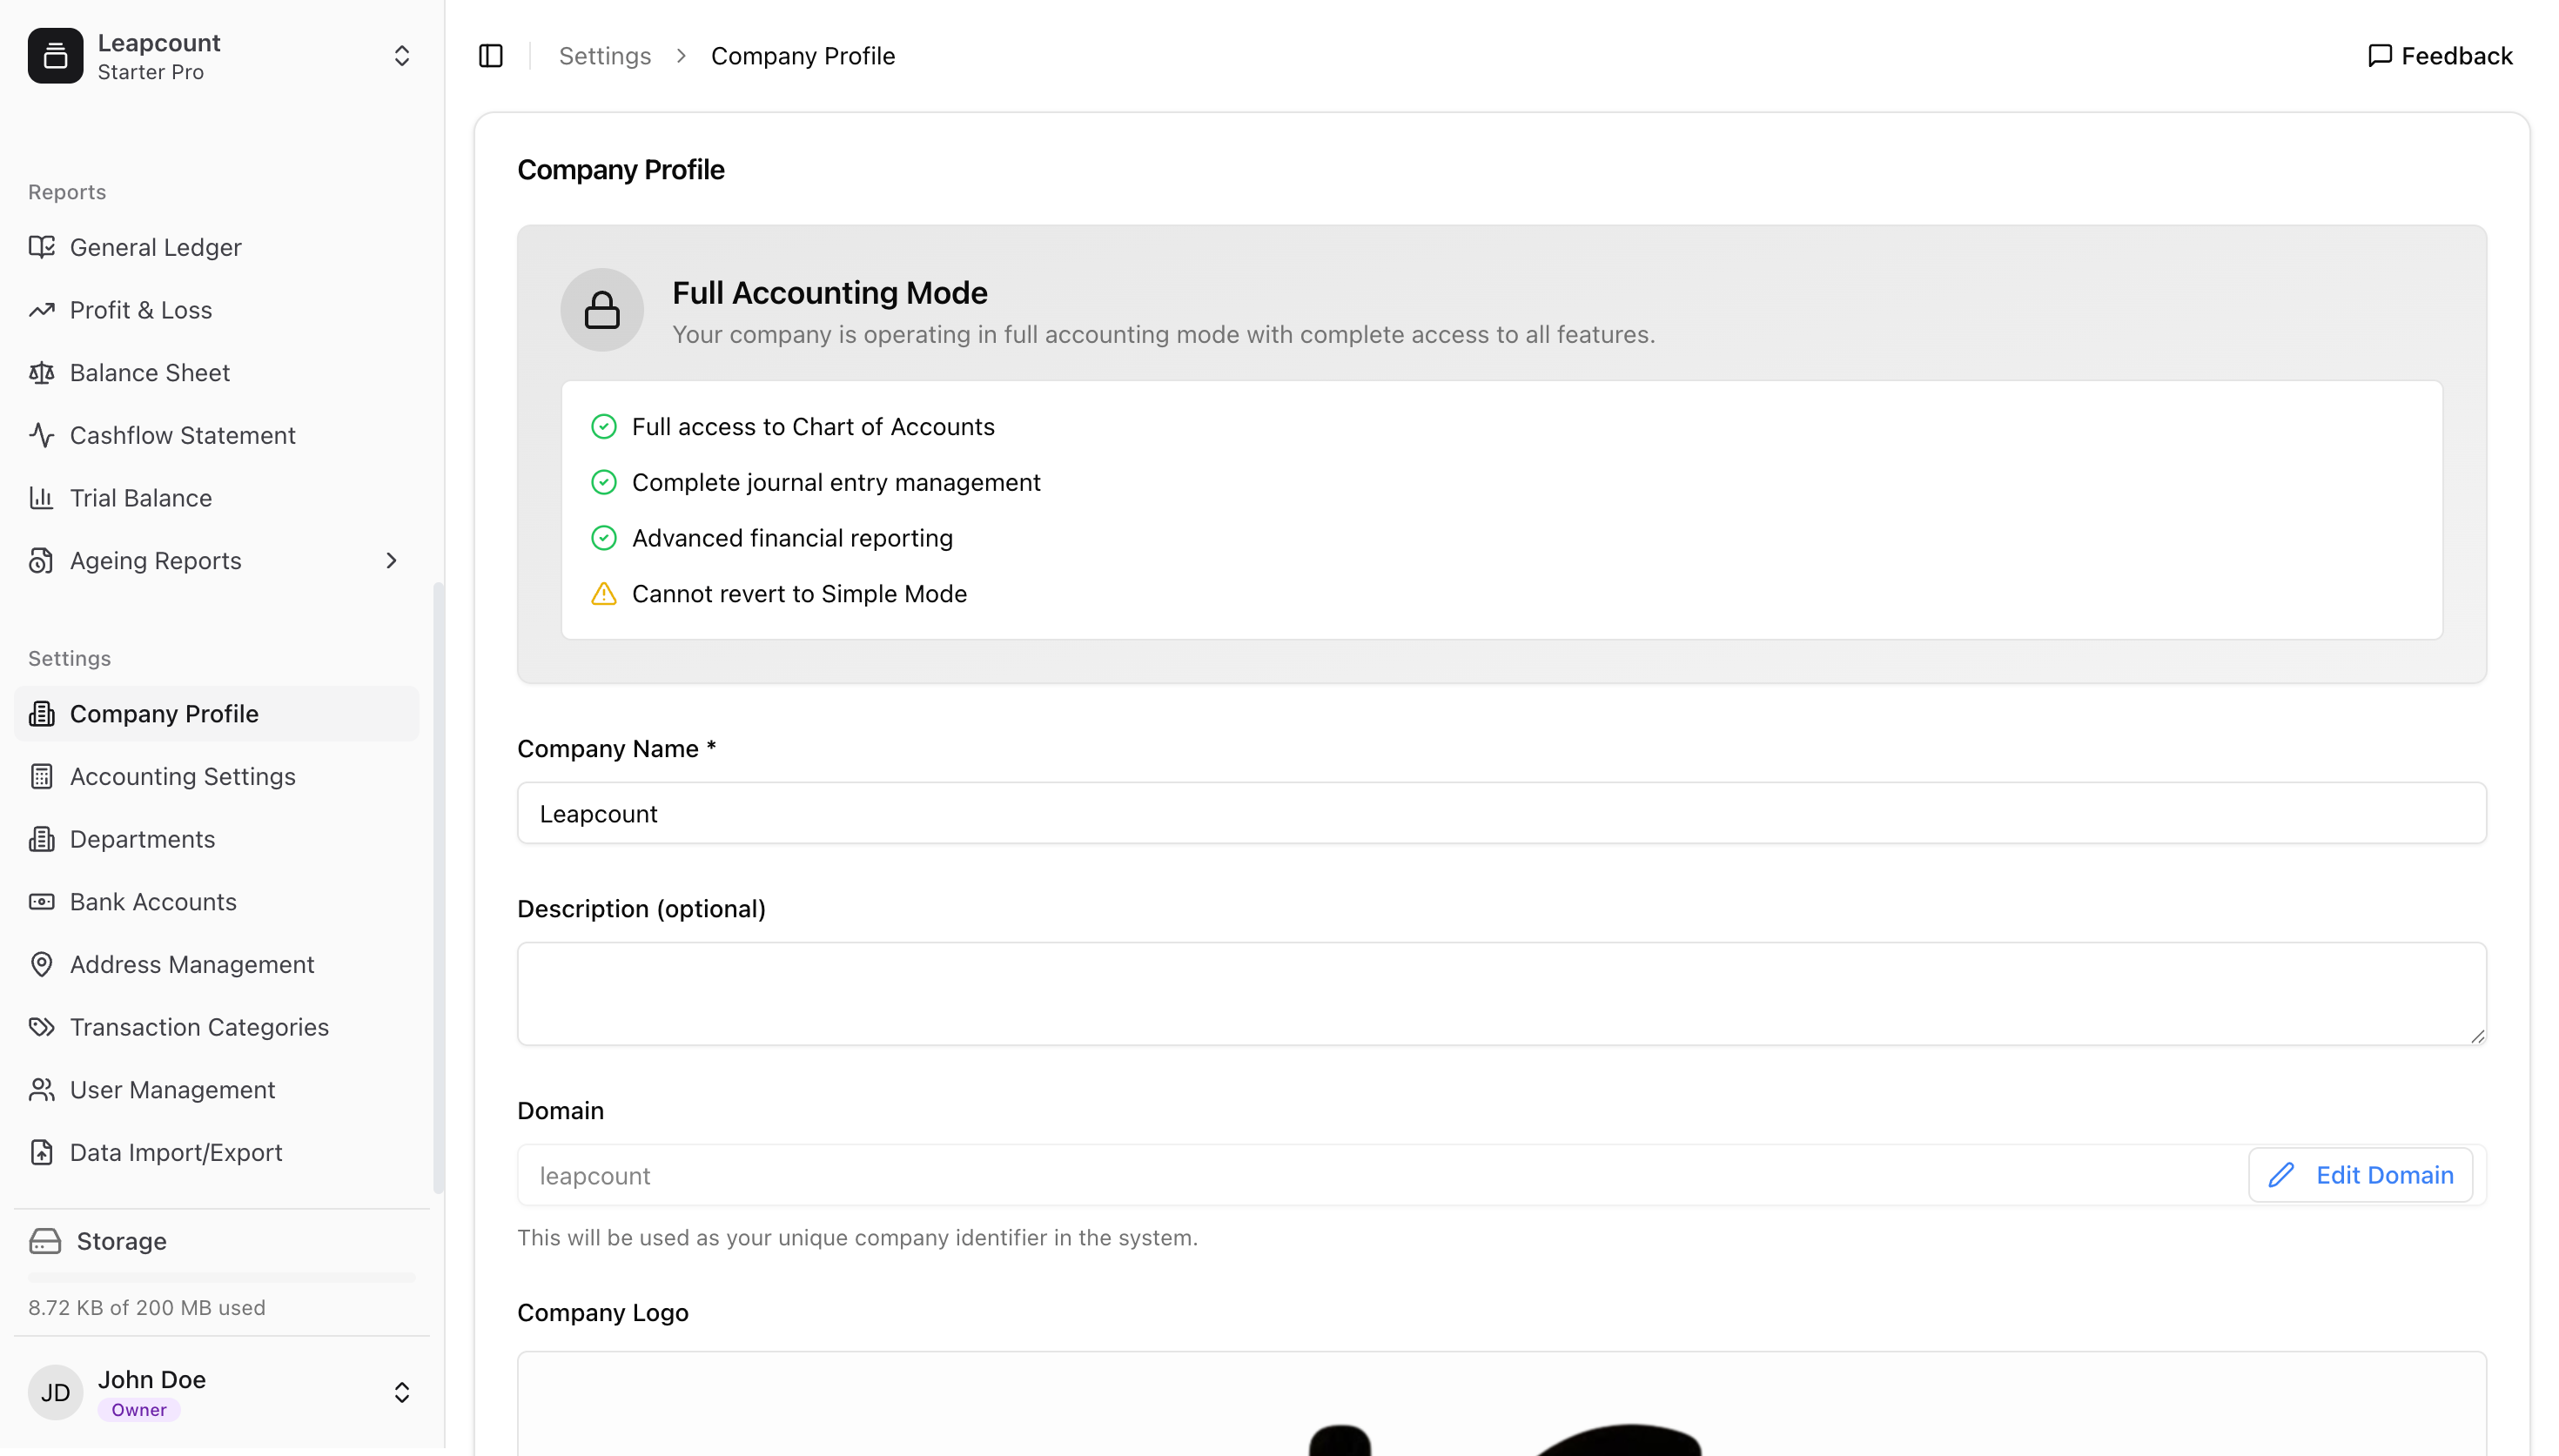Click the JD user avatar
The width and height of the screenshot is (2559, 1456).
[55, 1393]
